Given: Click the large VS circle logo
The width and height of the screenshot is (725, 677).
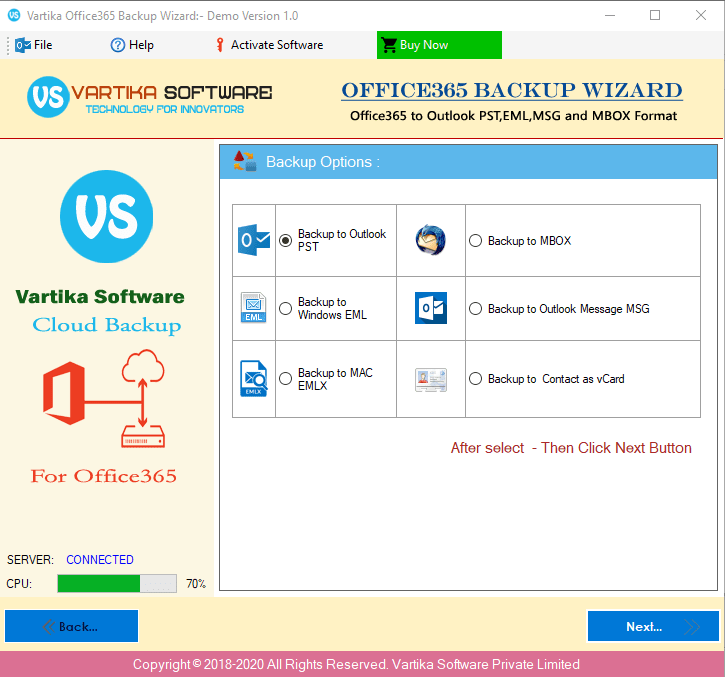Looking at the screenshot, I should (106, 216).
